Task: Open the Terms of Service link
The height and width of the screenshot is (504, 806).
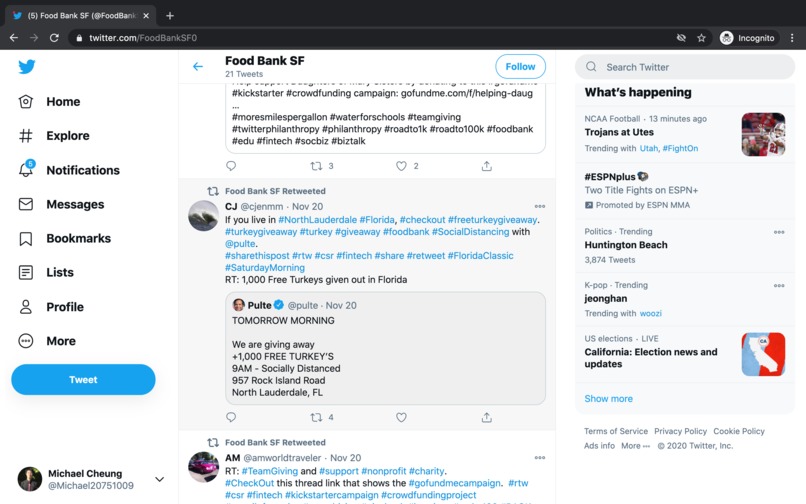Action: tap(616, 431)
